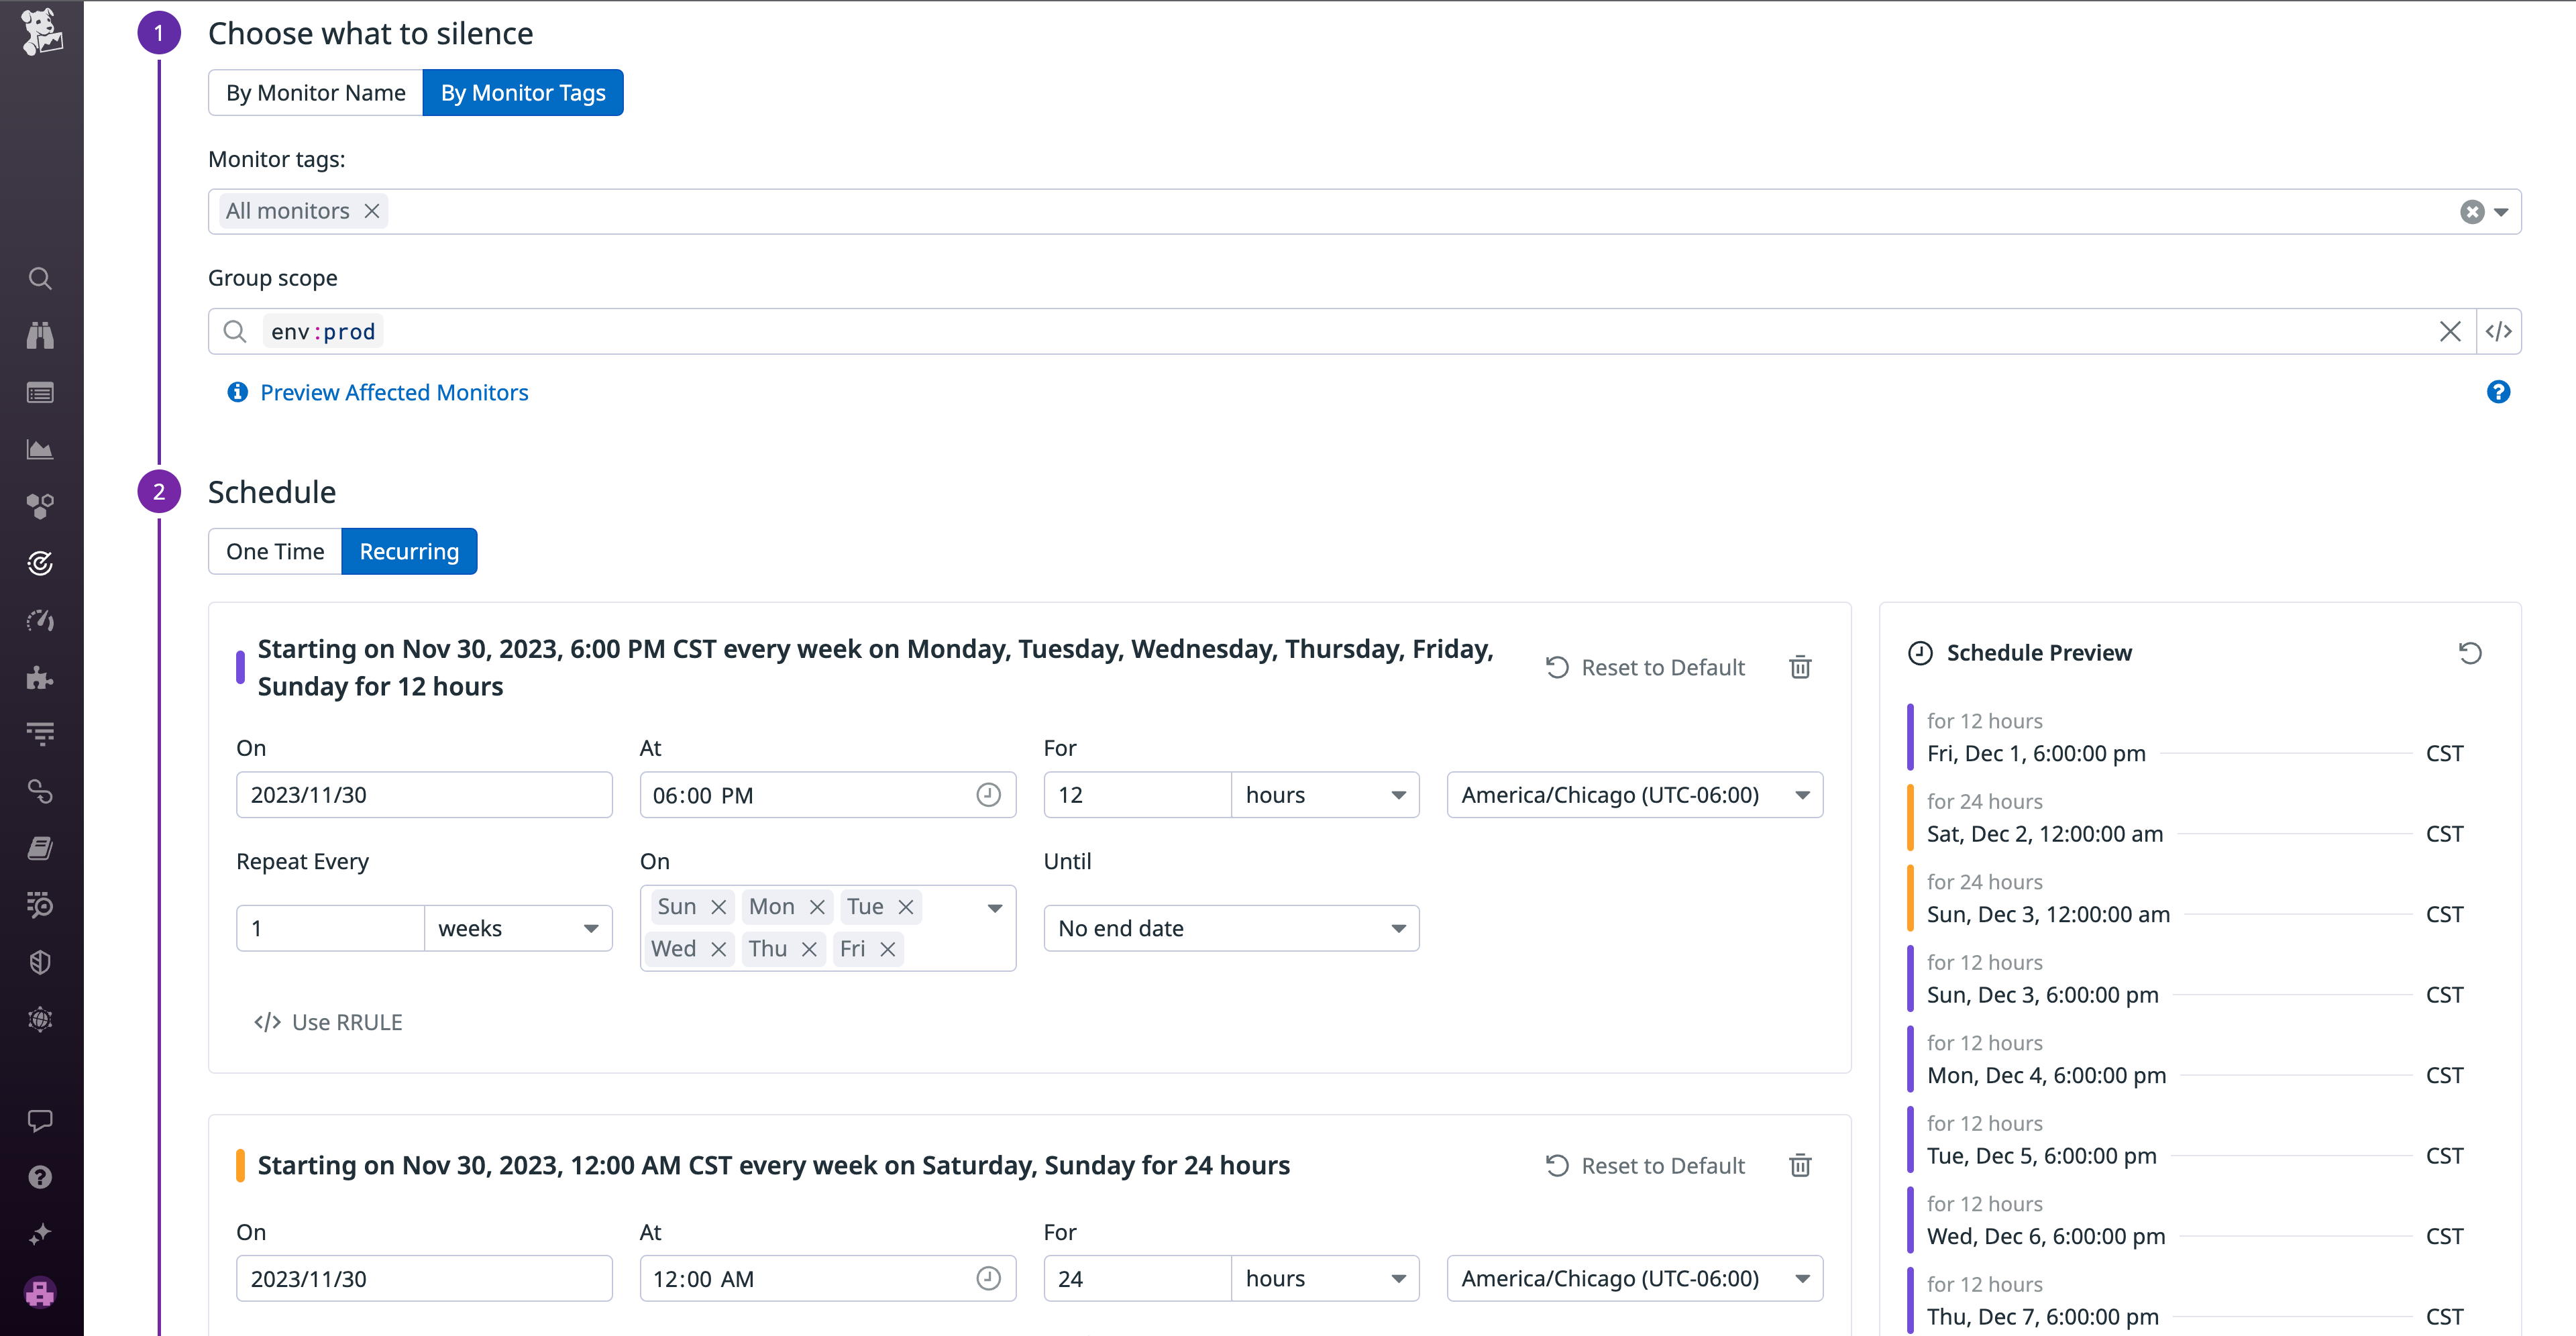Open the help question-mark icon
2576x1336 pixels.
[40, 1176]
